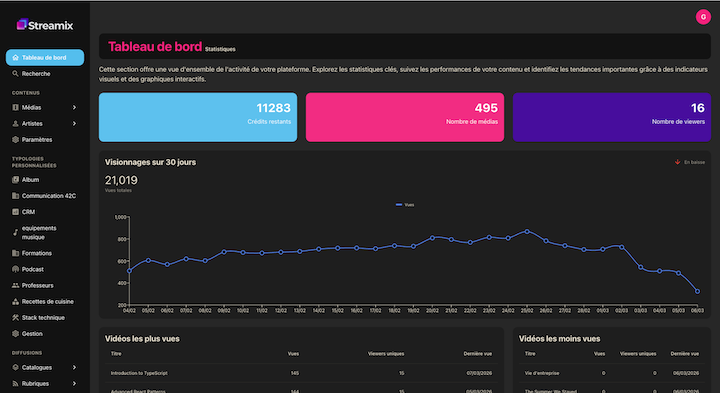
Task: Expand the Catalogues submenu chevron
Action: click(x=74, y=367)
